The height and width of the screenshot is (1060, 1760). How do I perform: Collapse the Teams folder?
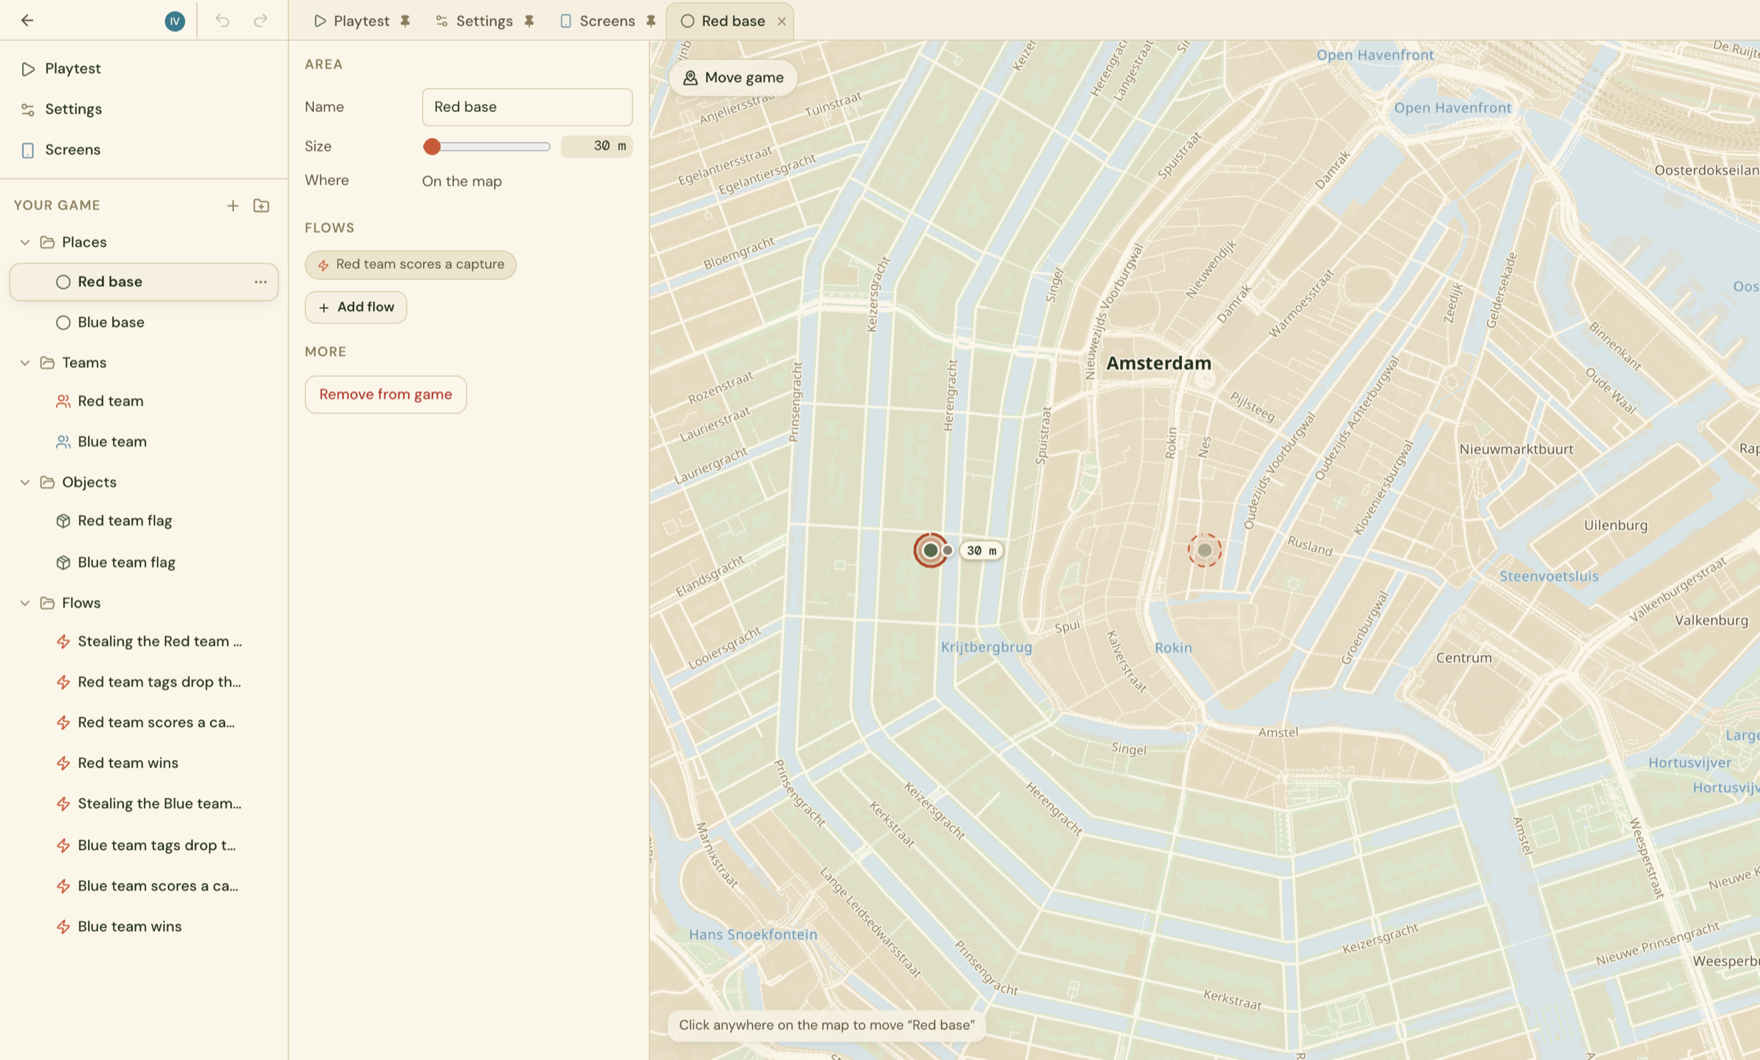point(25,363)
